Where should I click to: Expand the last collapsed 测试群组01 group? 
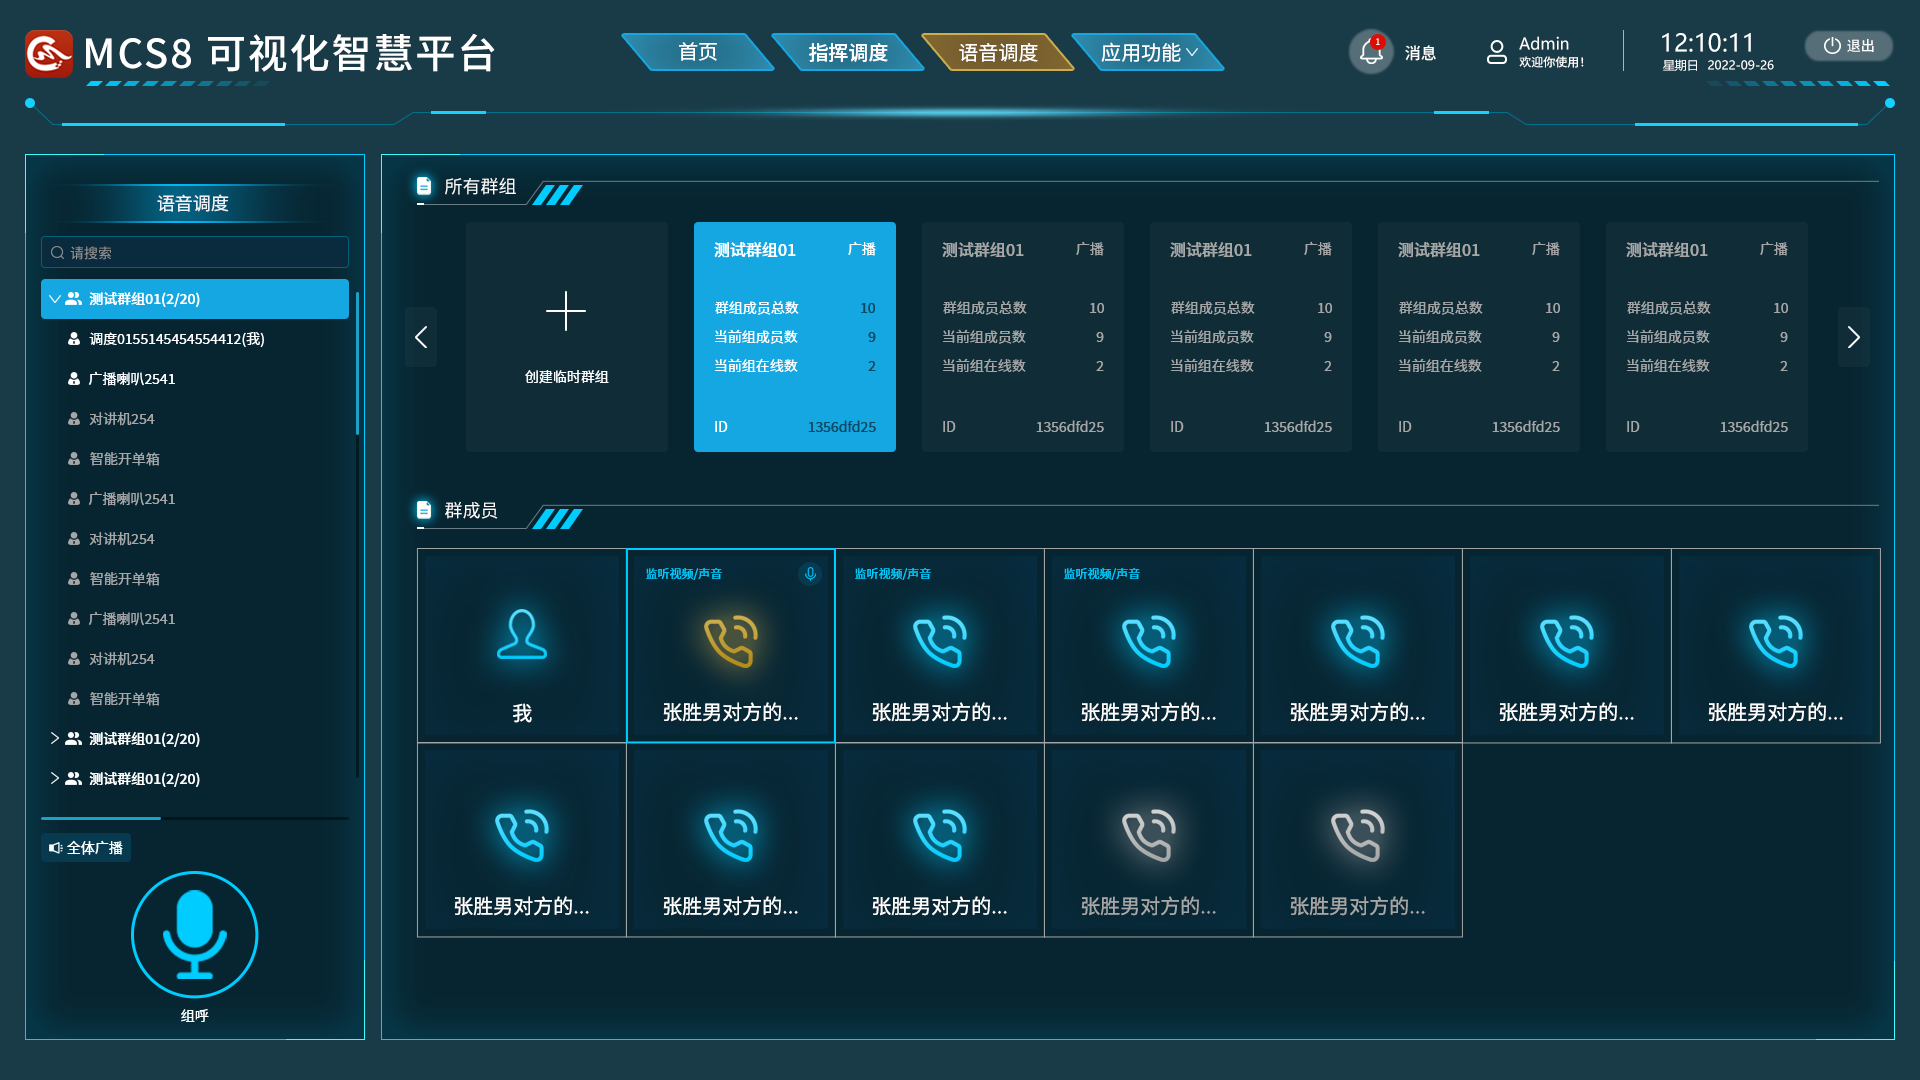pos(55,778)
